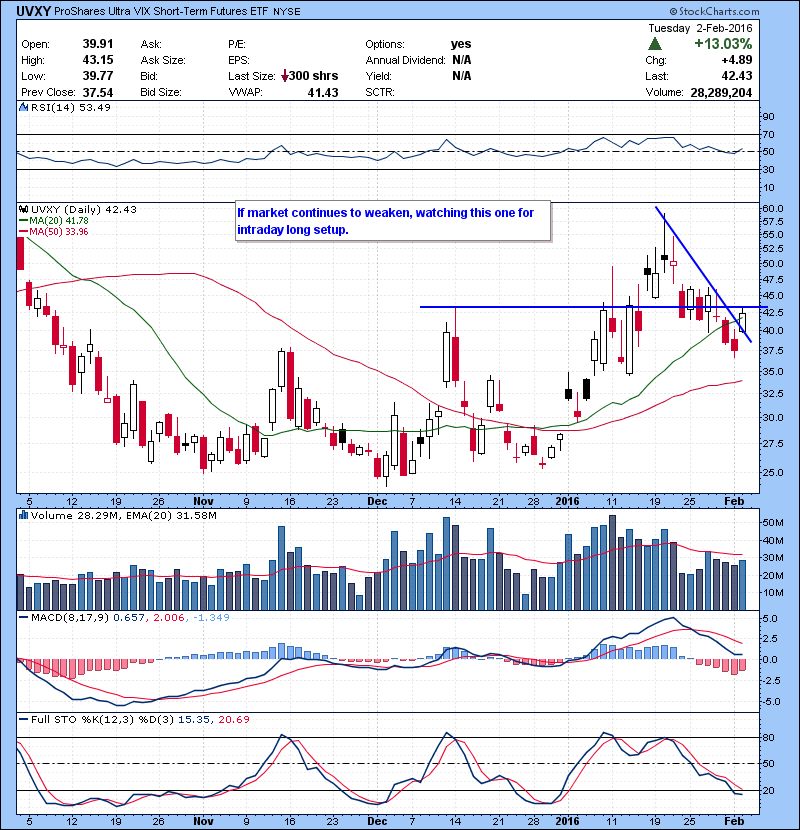Click the latest candlestick on 2-Feb

(742, 322)
